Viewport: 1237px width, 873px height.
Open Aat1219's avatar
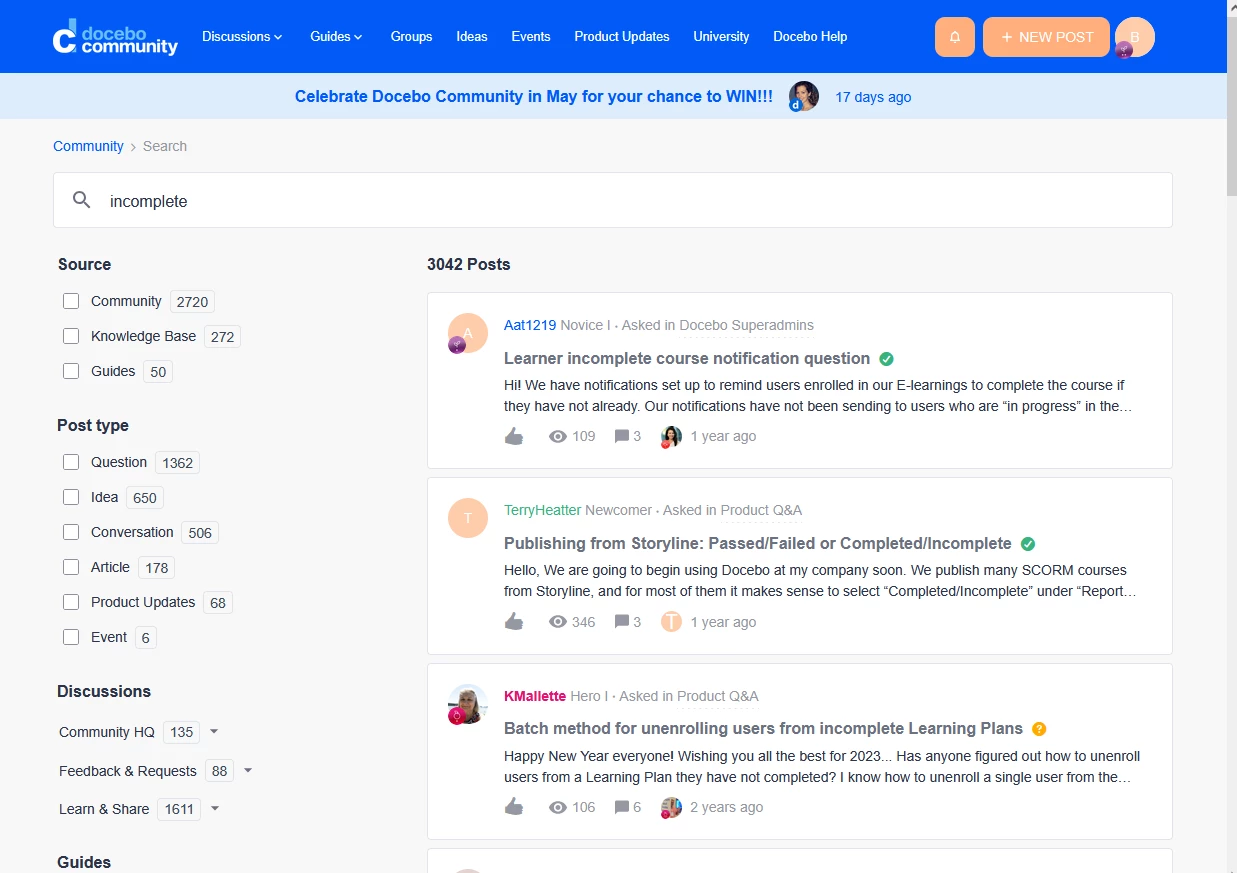467,333
